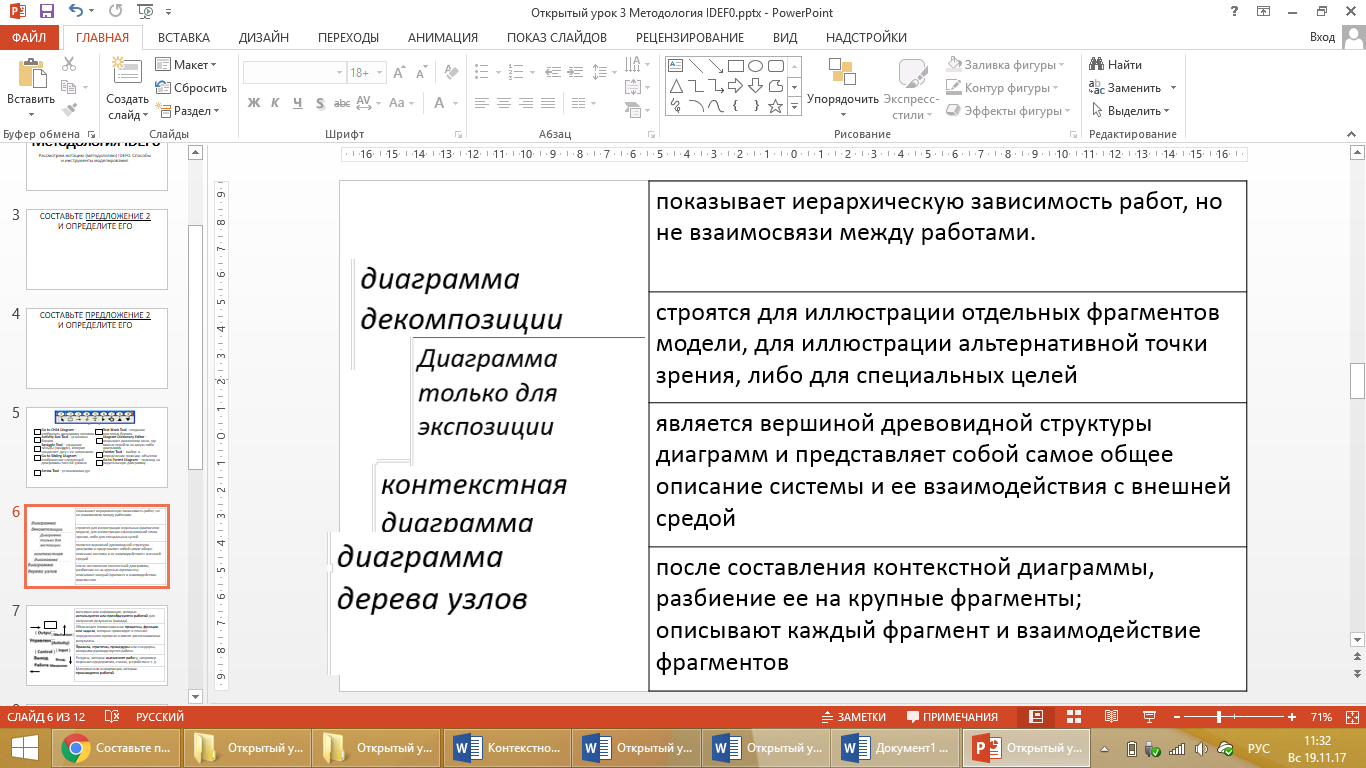
Task: Cut selection with the scissors icon
Action: point(69,64)
